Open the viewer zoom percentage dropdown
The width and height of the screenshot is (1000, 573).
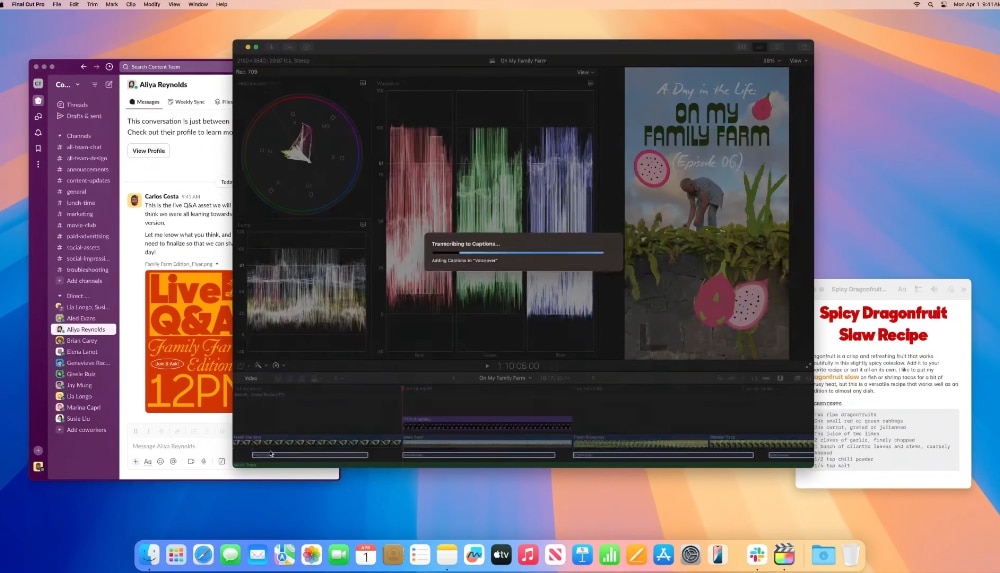772,61
